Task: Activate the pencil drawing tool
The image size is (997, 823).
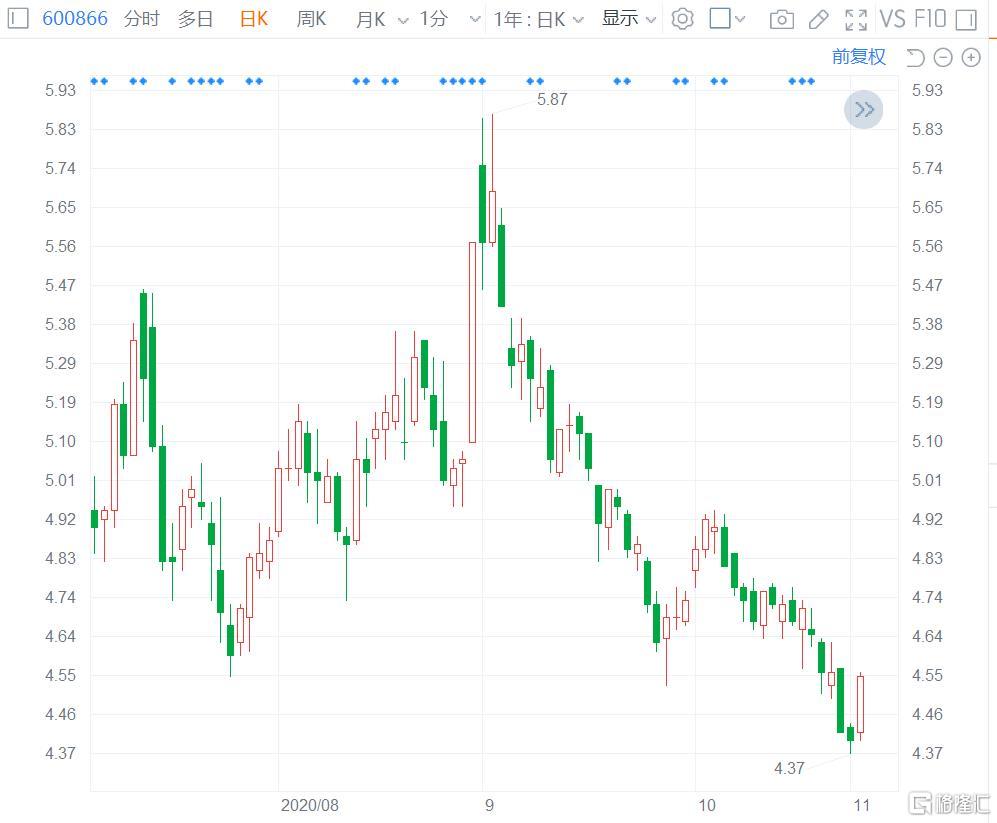Action: tap(818, 20)
